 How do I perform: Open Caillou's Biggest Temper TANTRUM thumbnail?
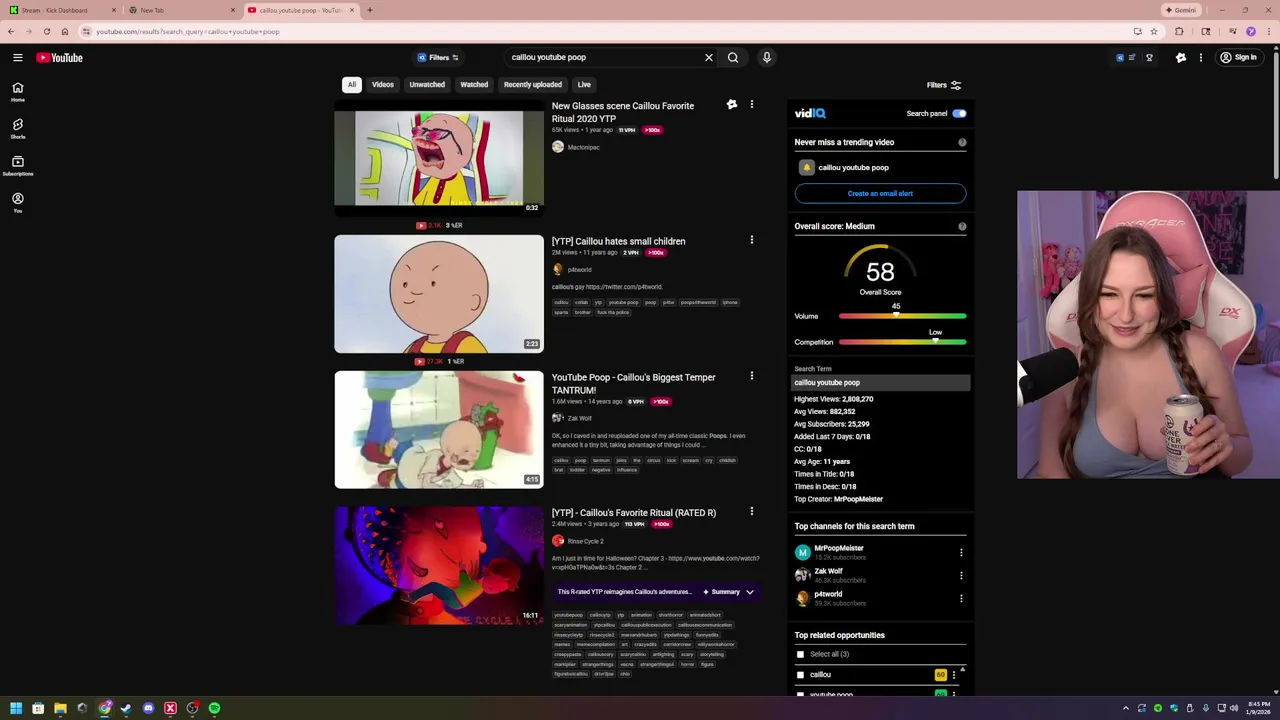coord(439,430)
